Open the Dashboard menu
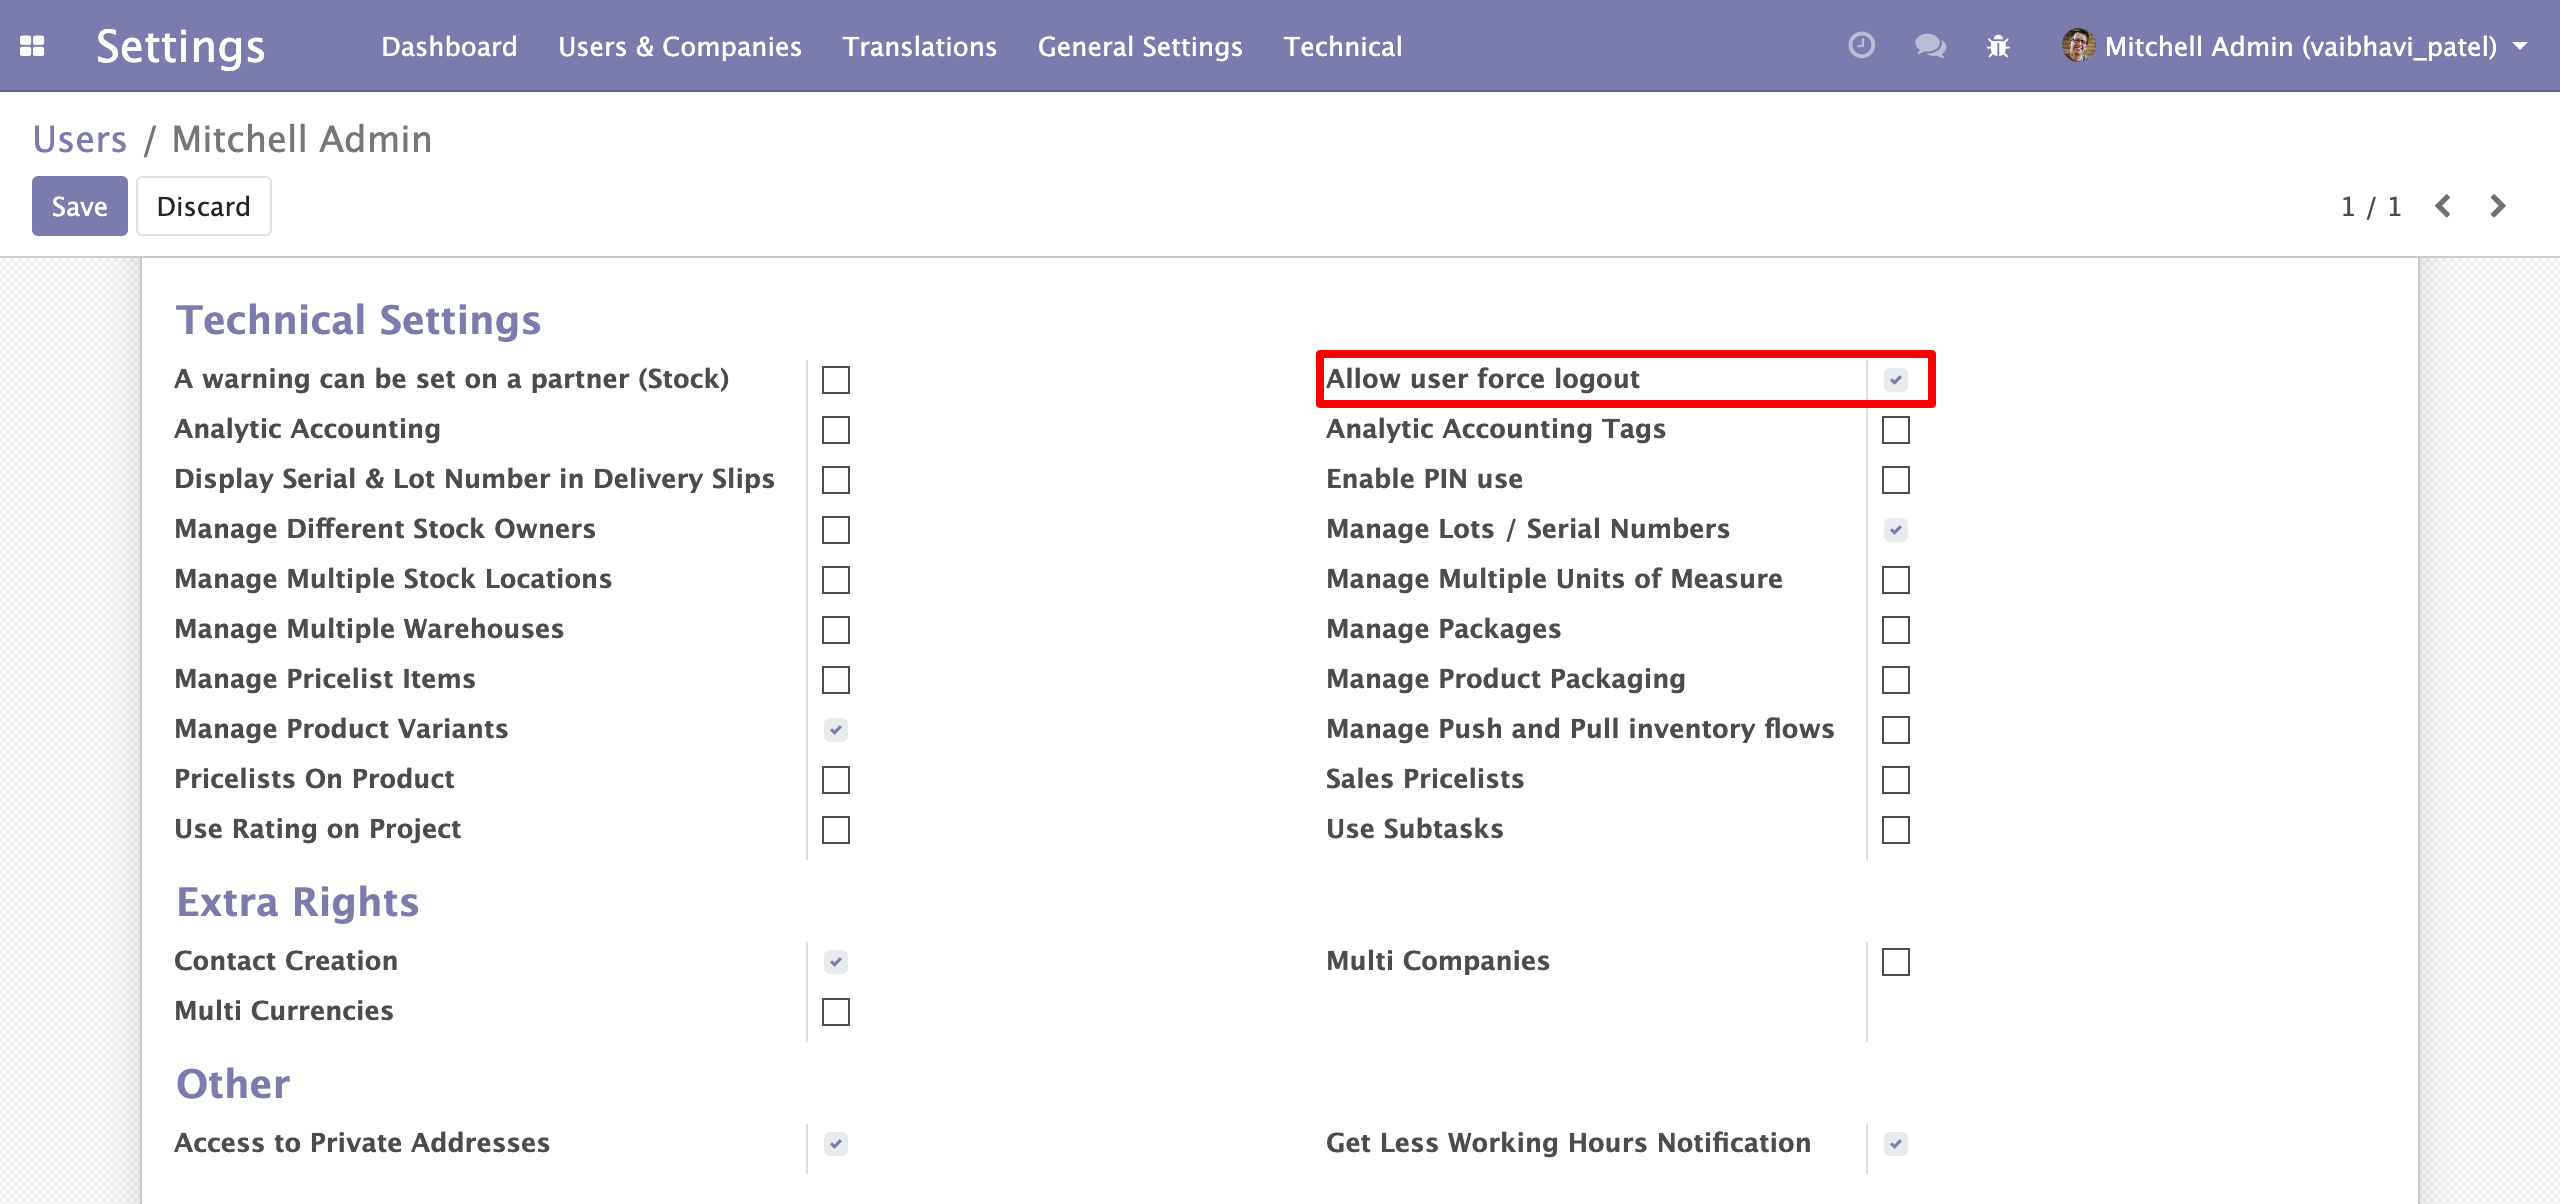Viewport: 2560px width, 1204px height. pos(449,46)
